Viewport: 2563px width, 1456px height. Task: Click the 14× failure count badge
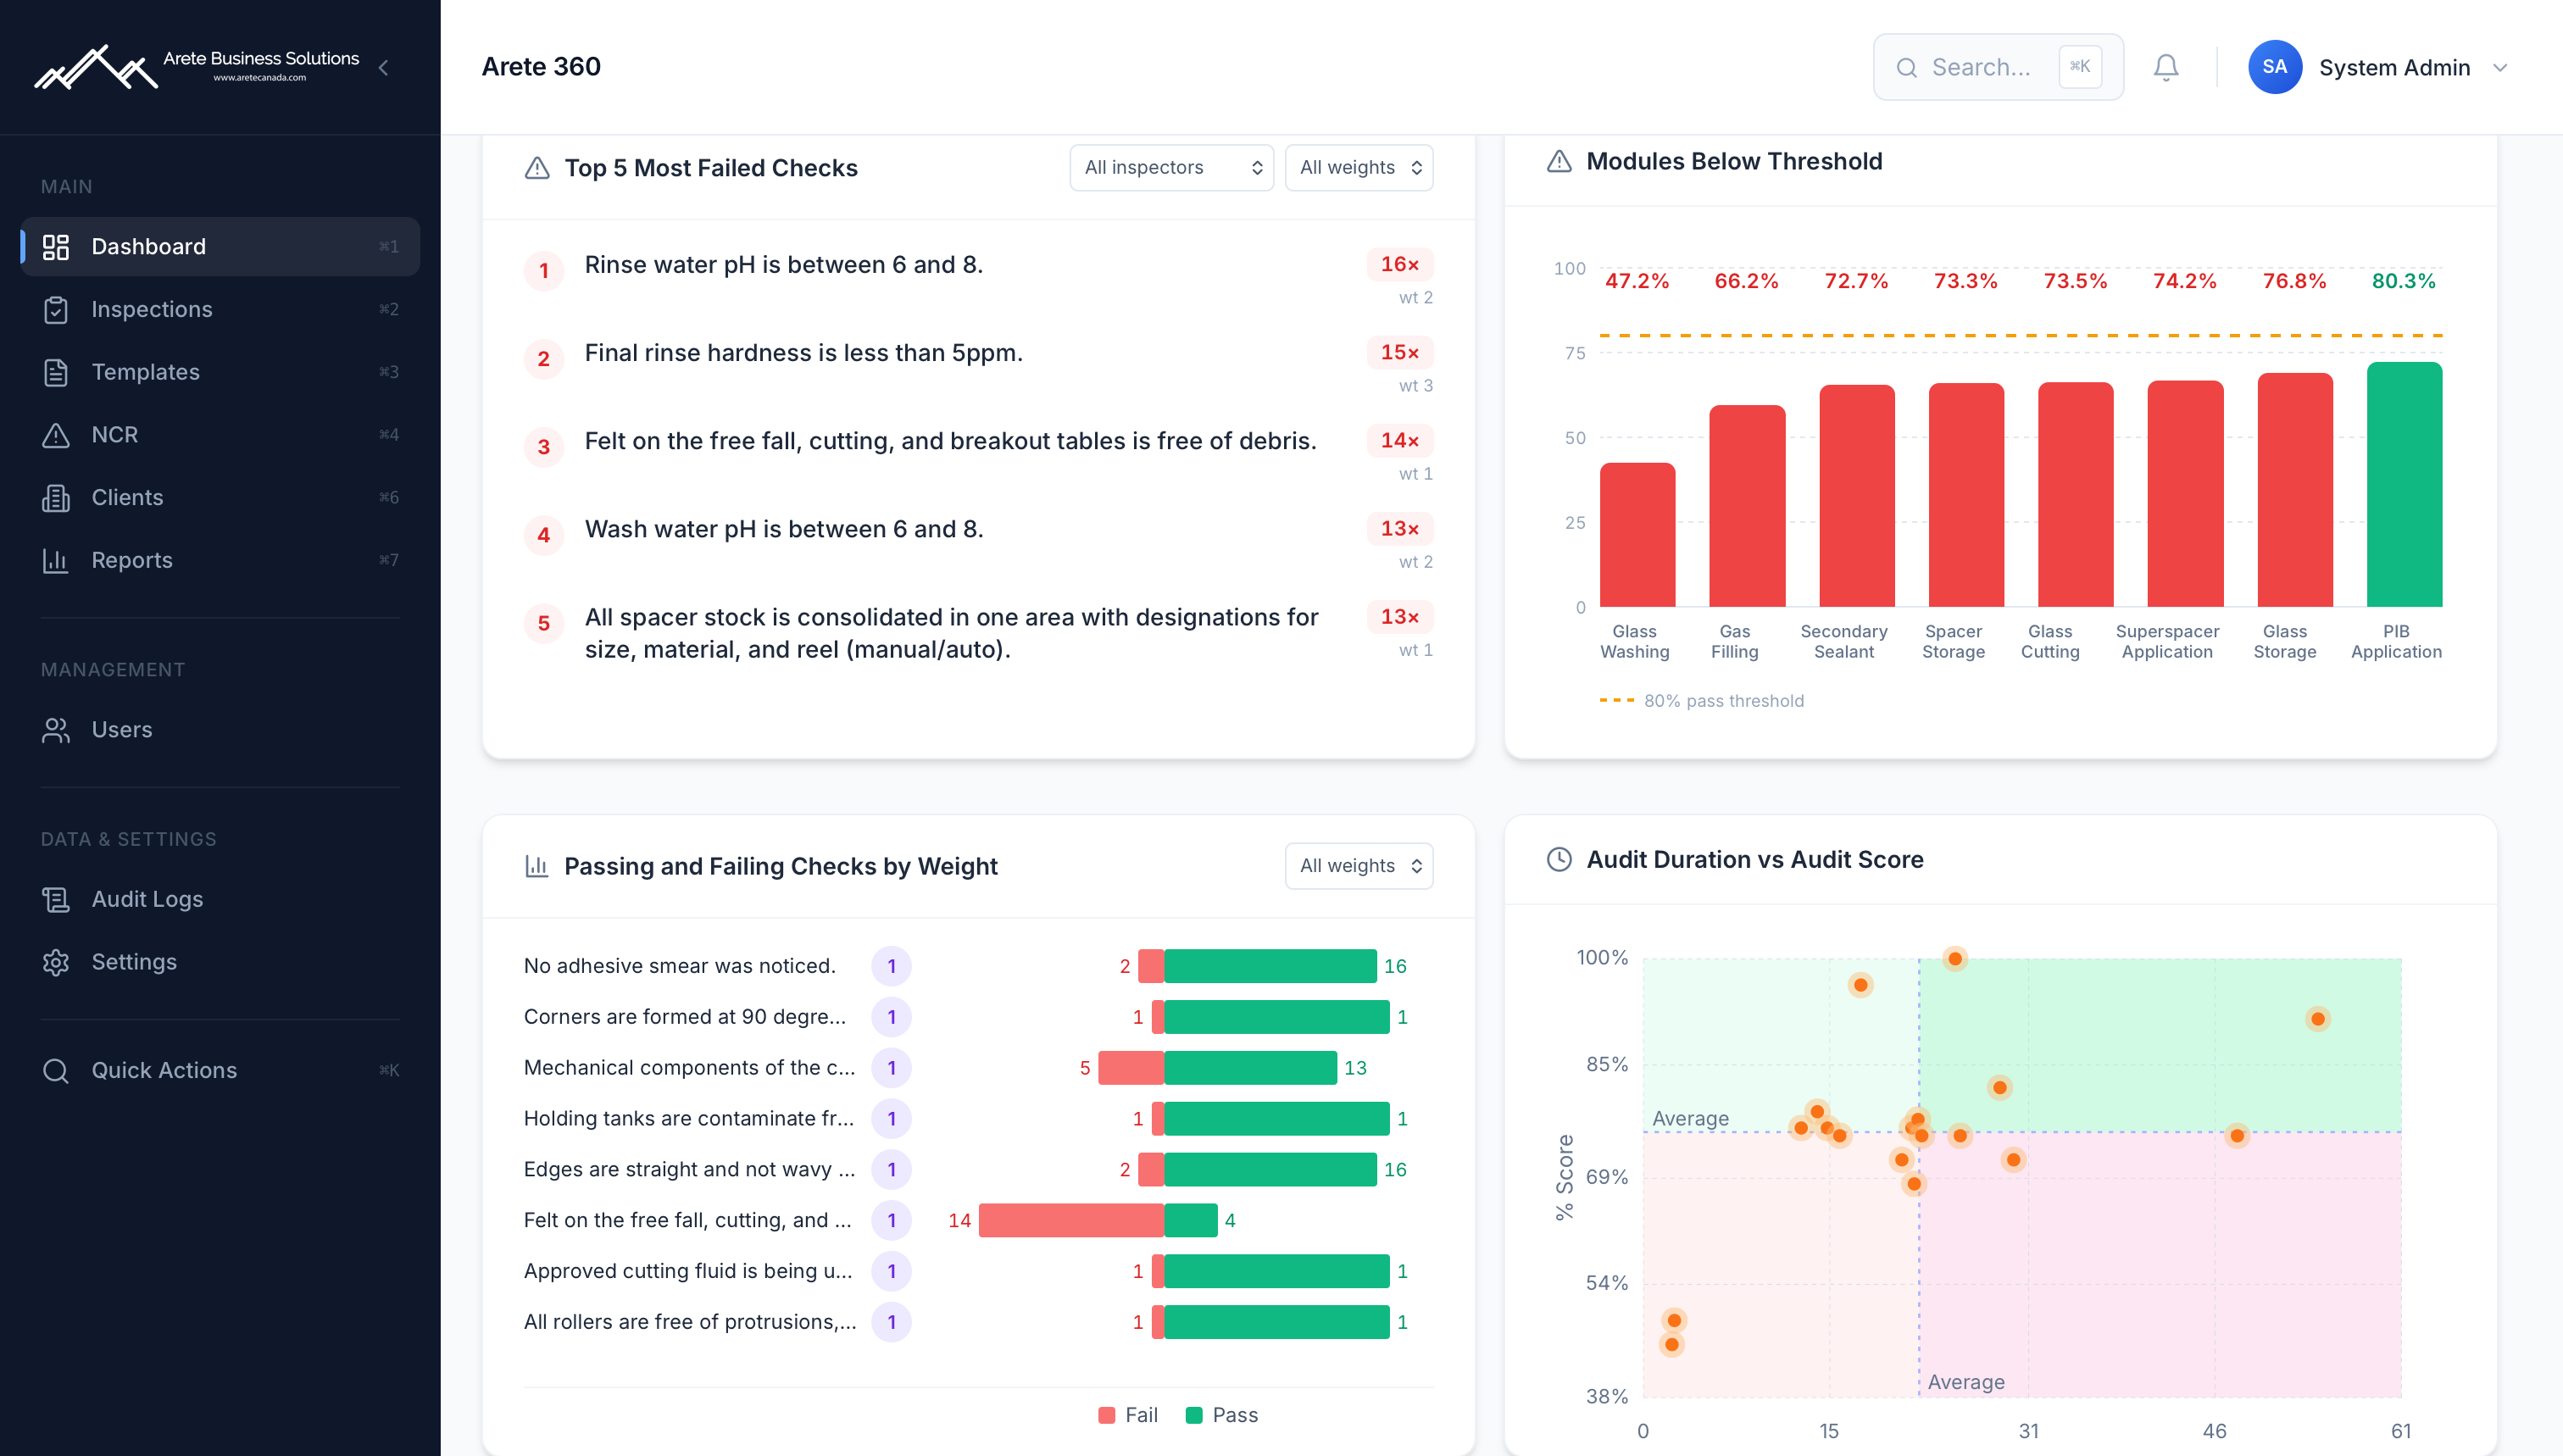pos(1400,441)
